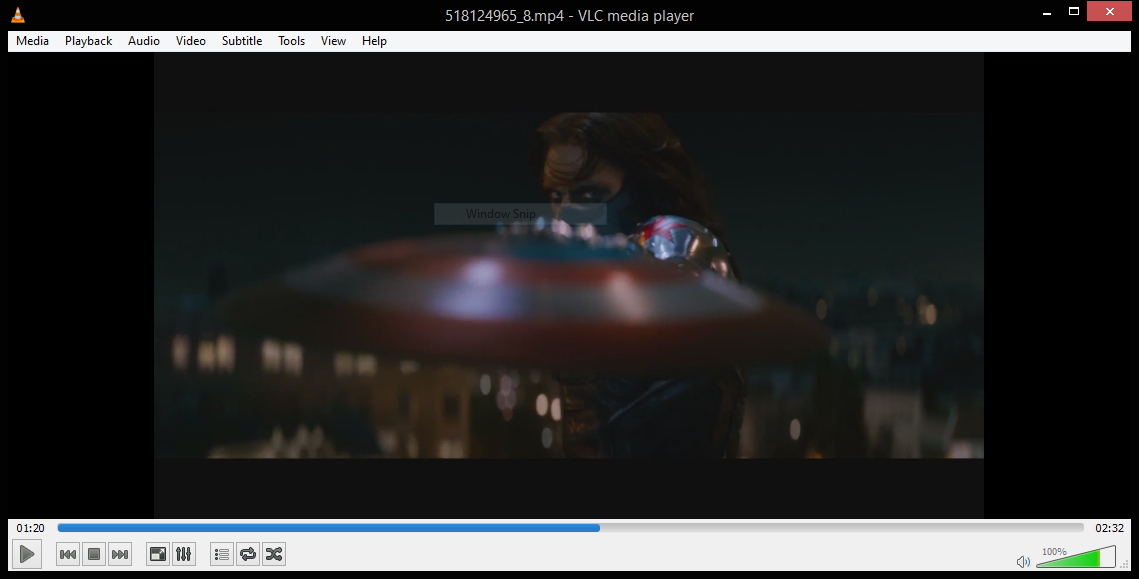Open the Tools menu
1139x579 pixels.
tap(291, 41)
